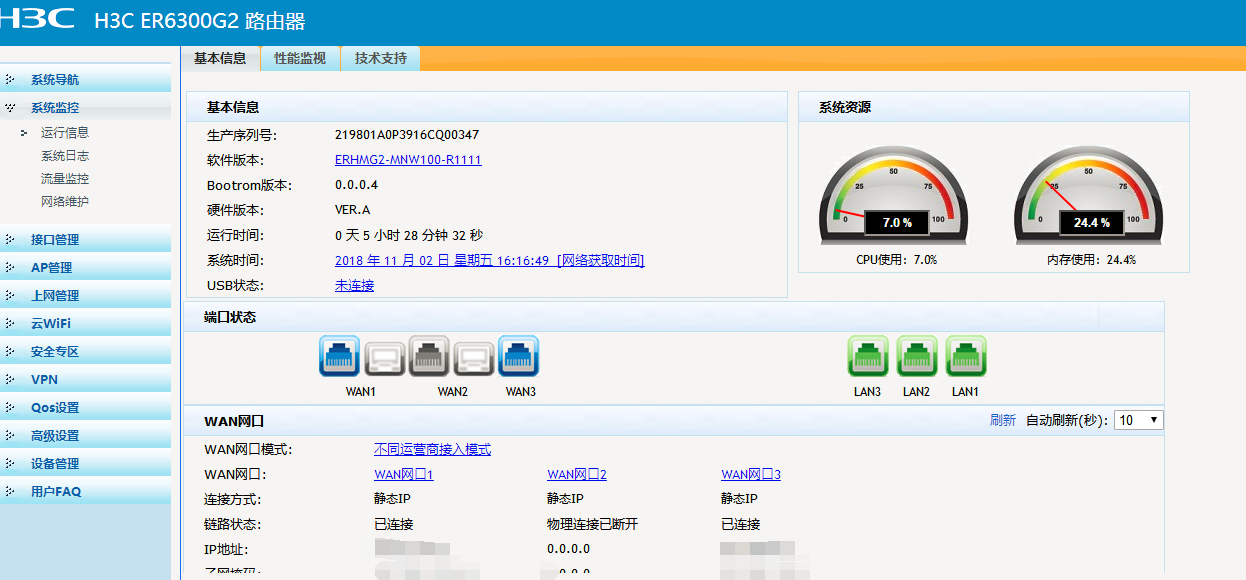
Task: Click the serial number 219801A0P3916CQ00347
Action: [x=407, y=135]
